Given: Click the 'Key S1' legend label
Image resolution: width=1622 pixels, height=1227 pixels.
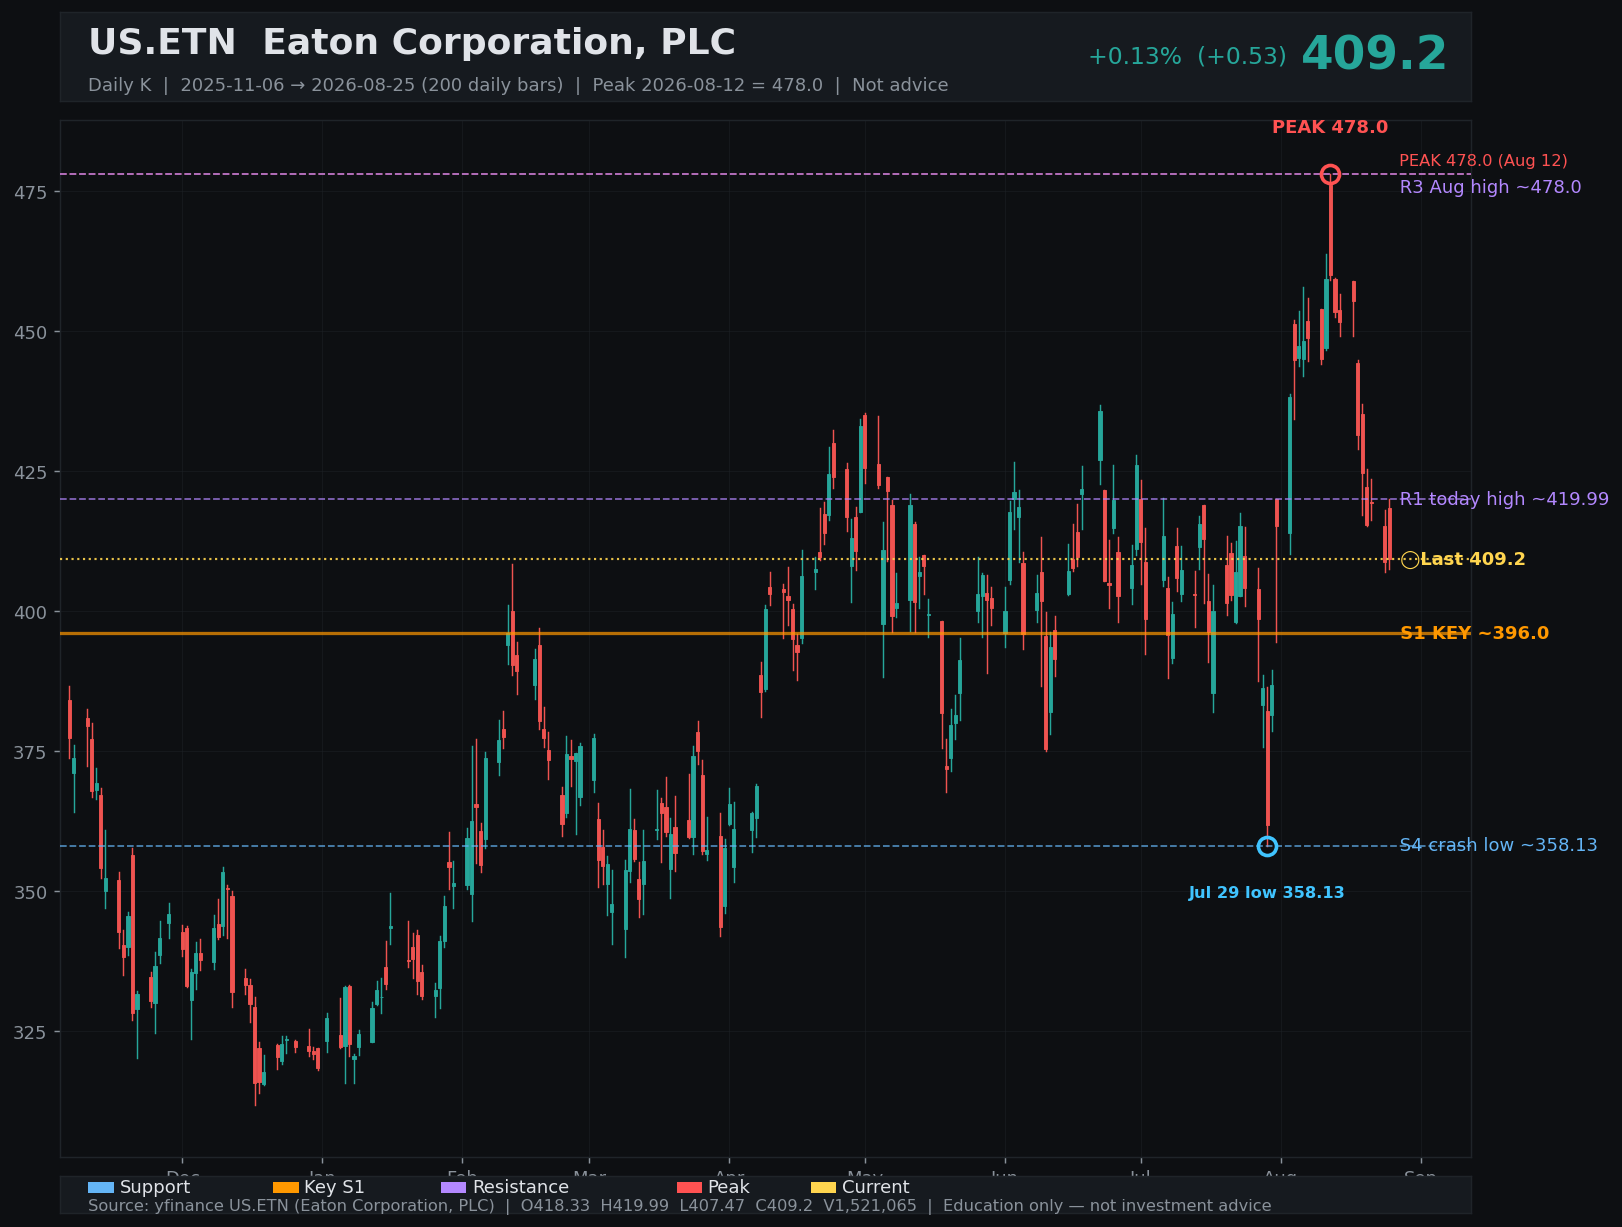Looking at the screenshot, I should click(x=335, y=1188).
